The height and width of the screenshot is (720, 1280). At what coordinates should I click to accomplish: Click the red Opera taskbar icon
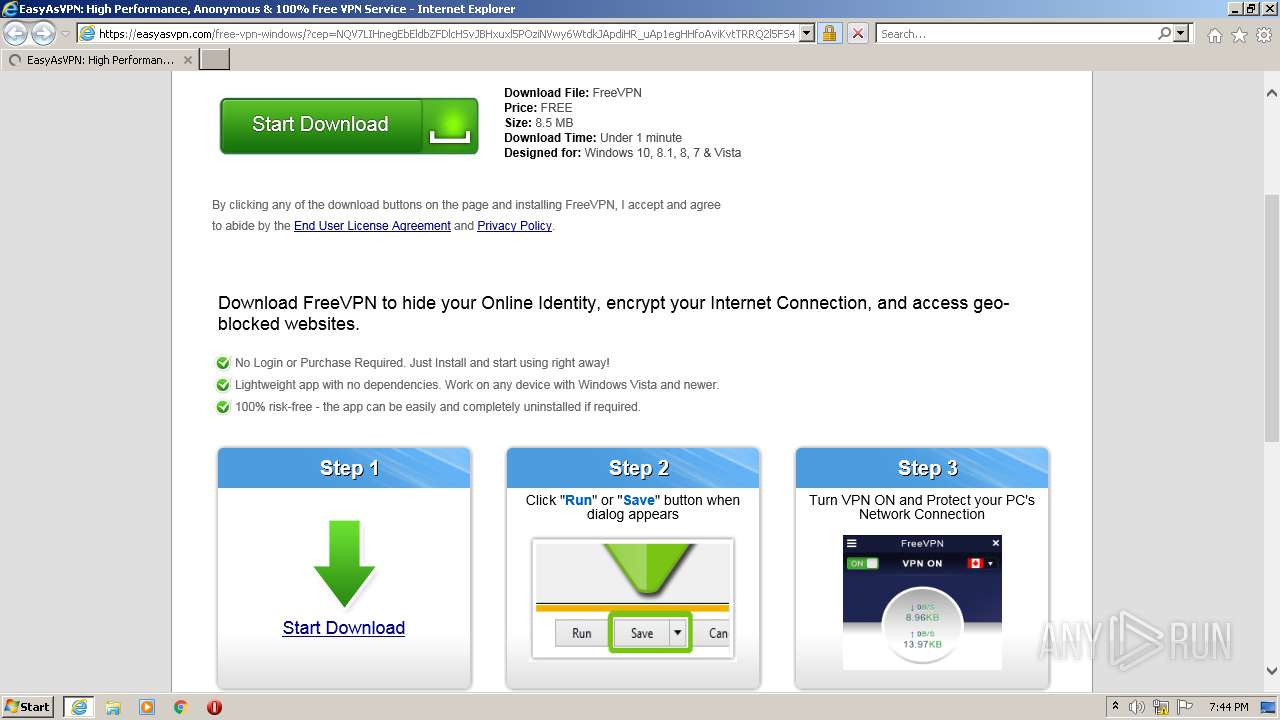pyautogui.click(x=214, y=707)
